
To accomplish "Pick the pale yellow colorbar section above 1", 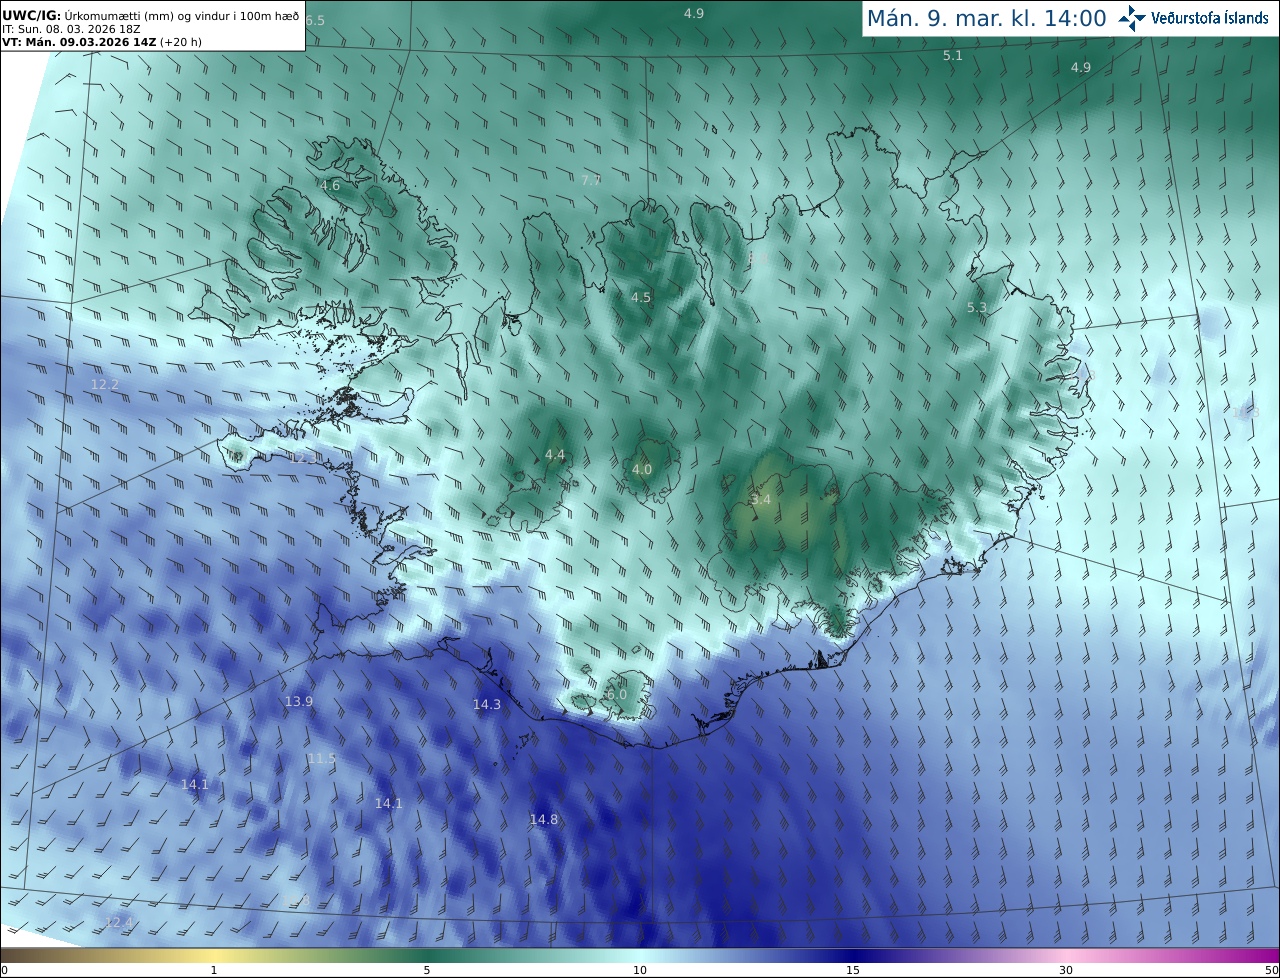I will 214,956.
